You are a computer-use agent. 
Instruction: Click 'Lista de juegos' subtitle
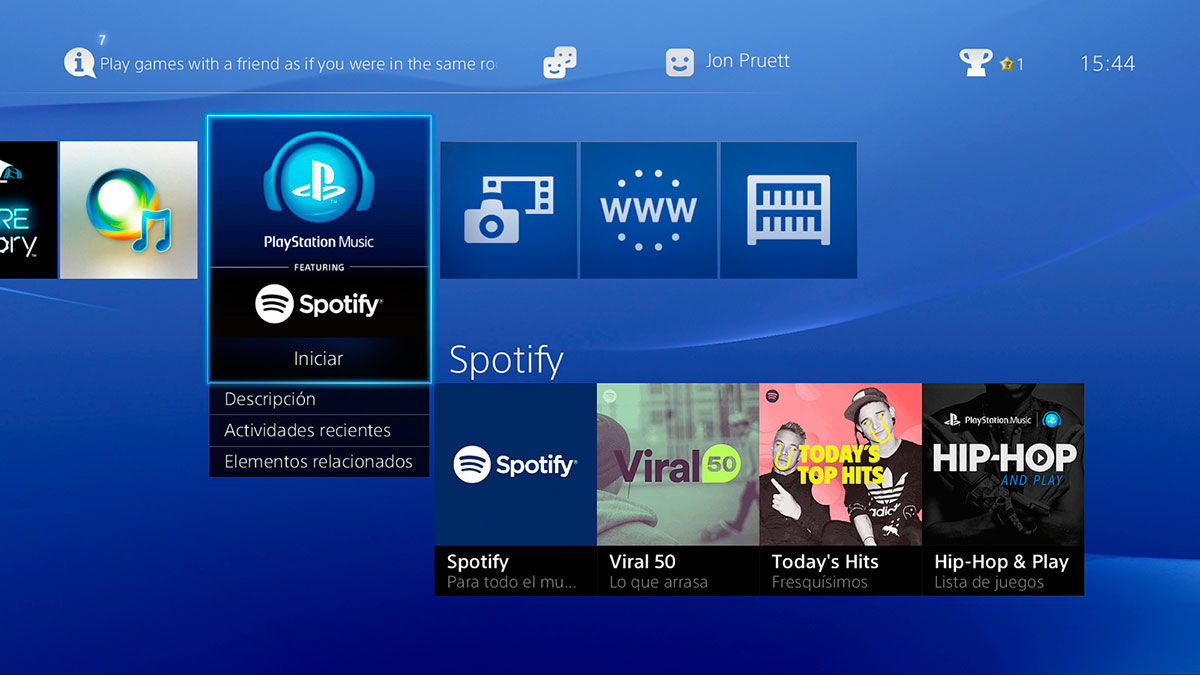point(989,582)
